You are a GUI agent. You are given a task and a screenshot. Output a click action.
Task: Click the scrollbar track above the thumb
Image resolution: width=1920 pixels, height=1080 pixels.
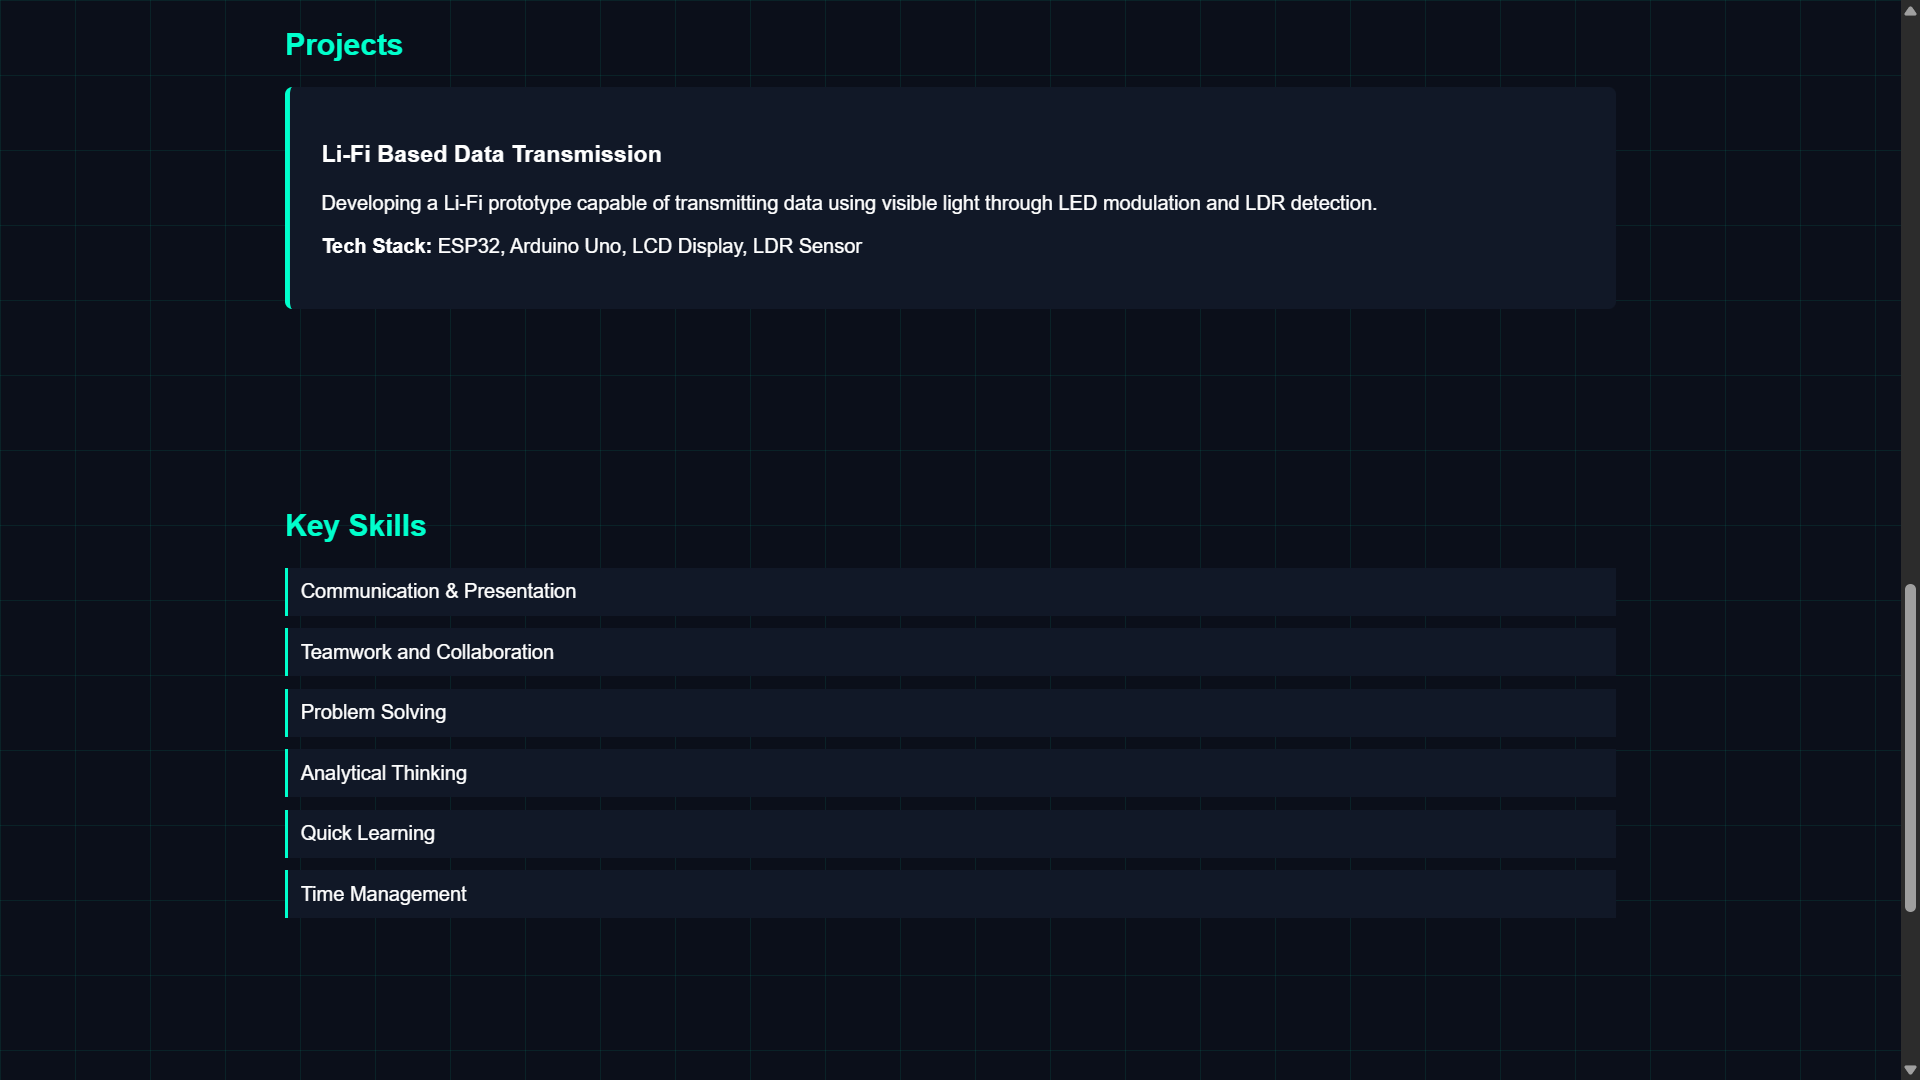pos(1910,300)
